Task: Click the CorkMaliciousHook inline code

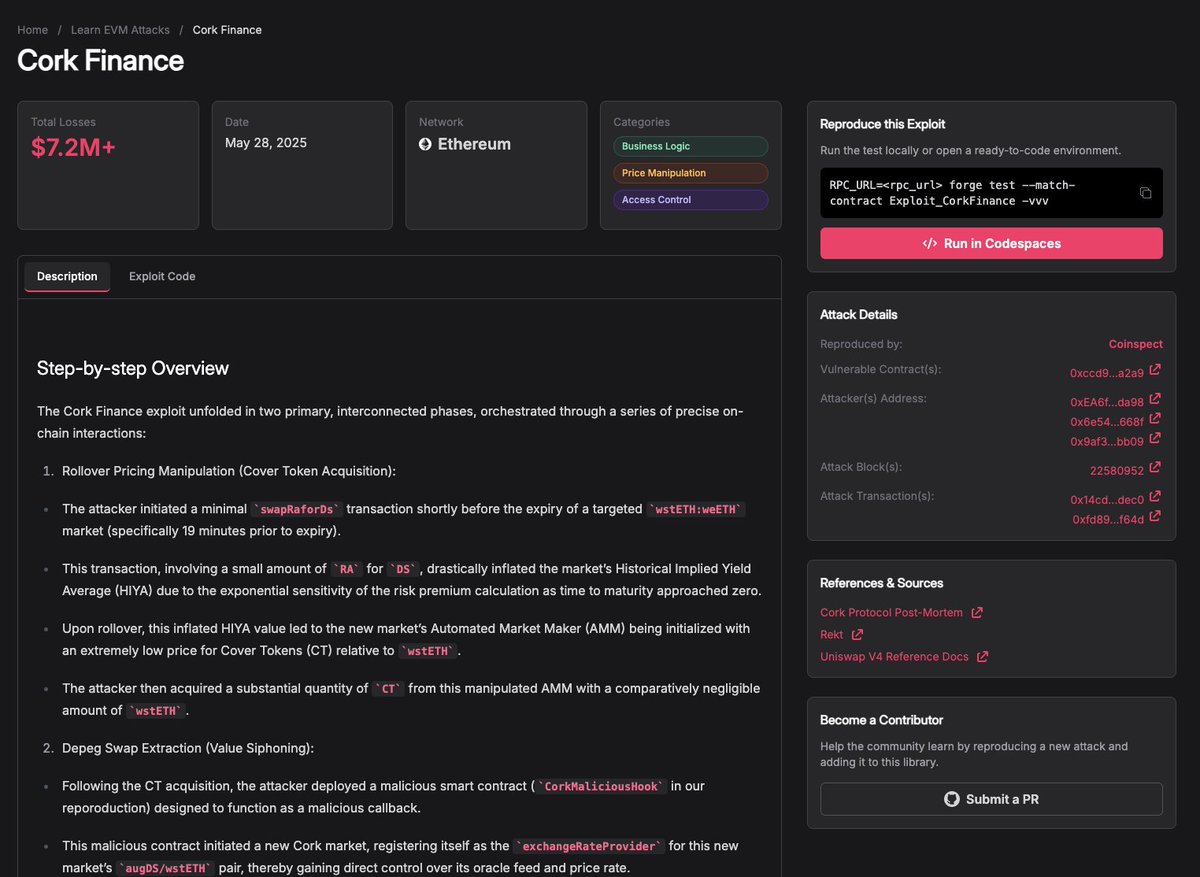Action: coord(600,786)
